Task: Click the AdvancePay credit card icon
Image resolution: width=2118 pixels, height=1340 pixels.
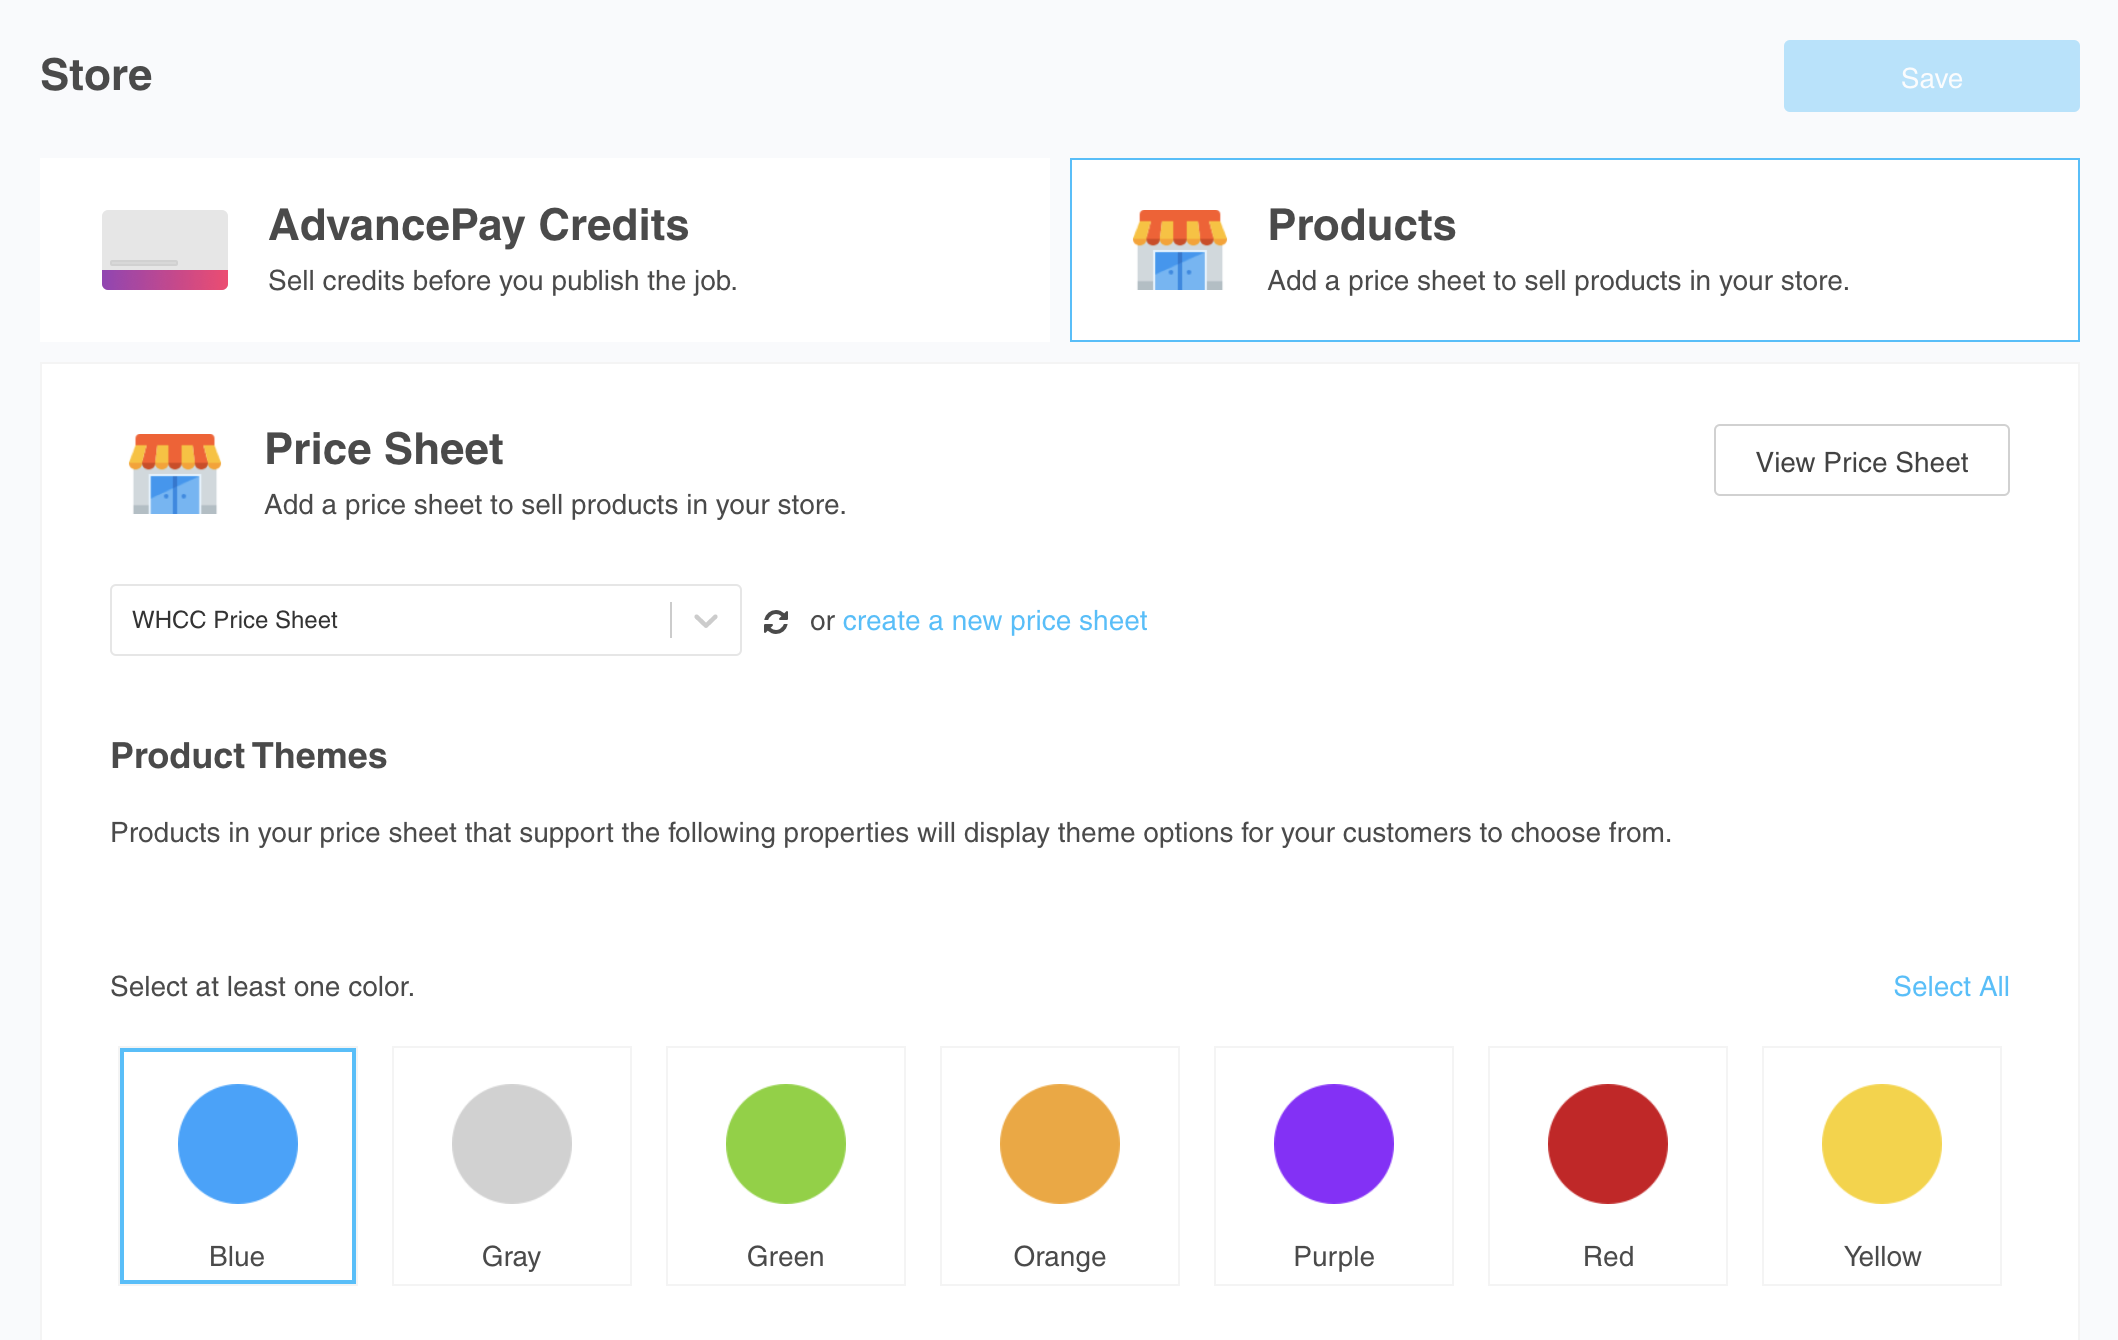Action: (165, 250)
